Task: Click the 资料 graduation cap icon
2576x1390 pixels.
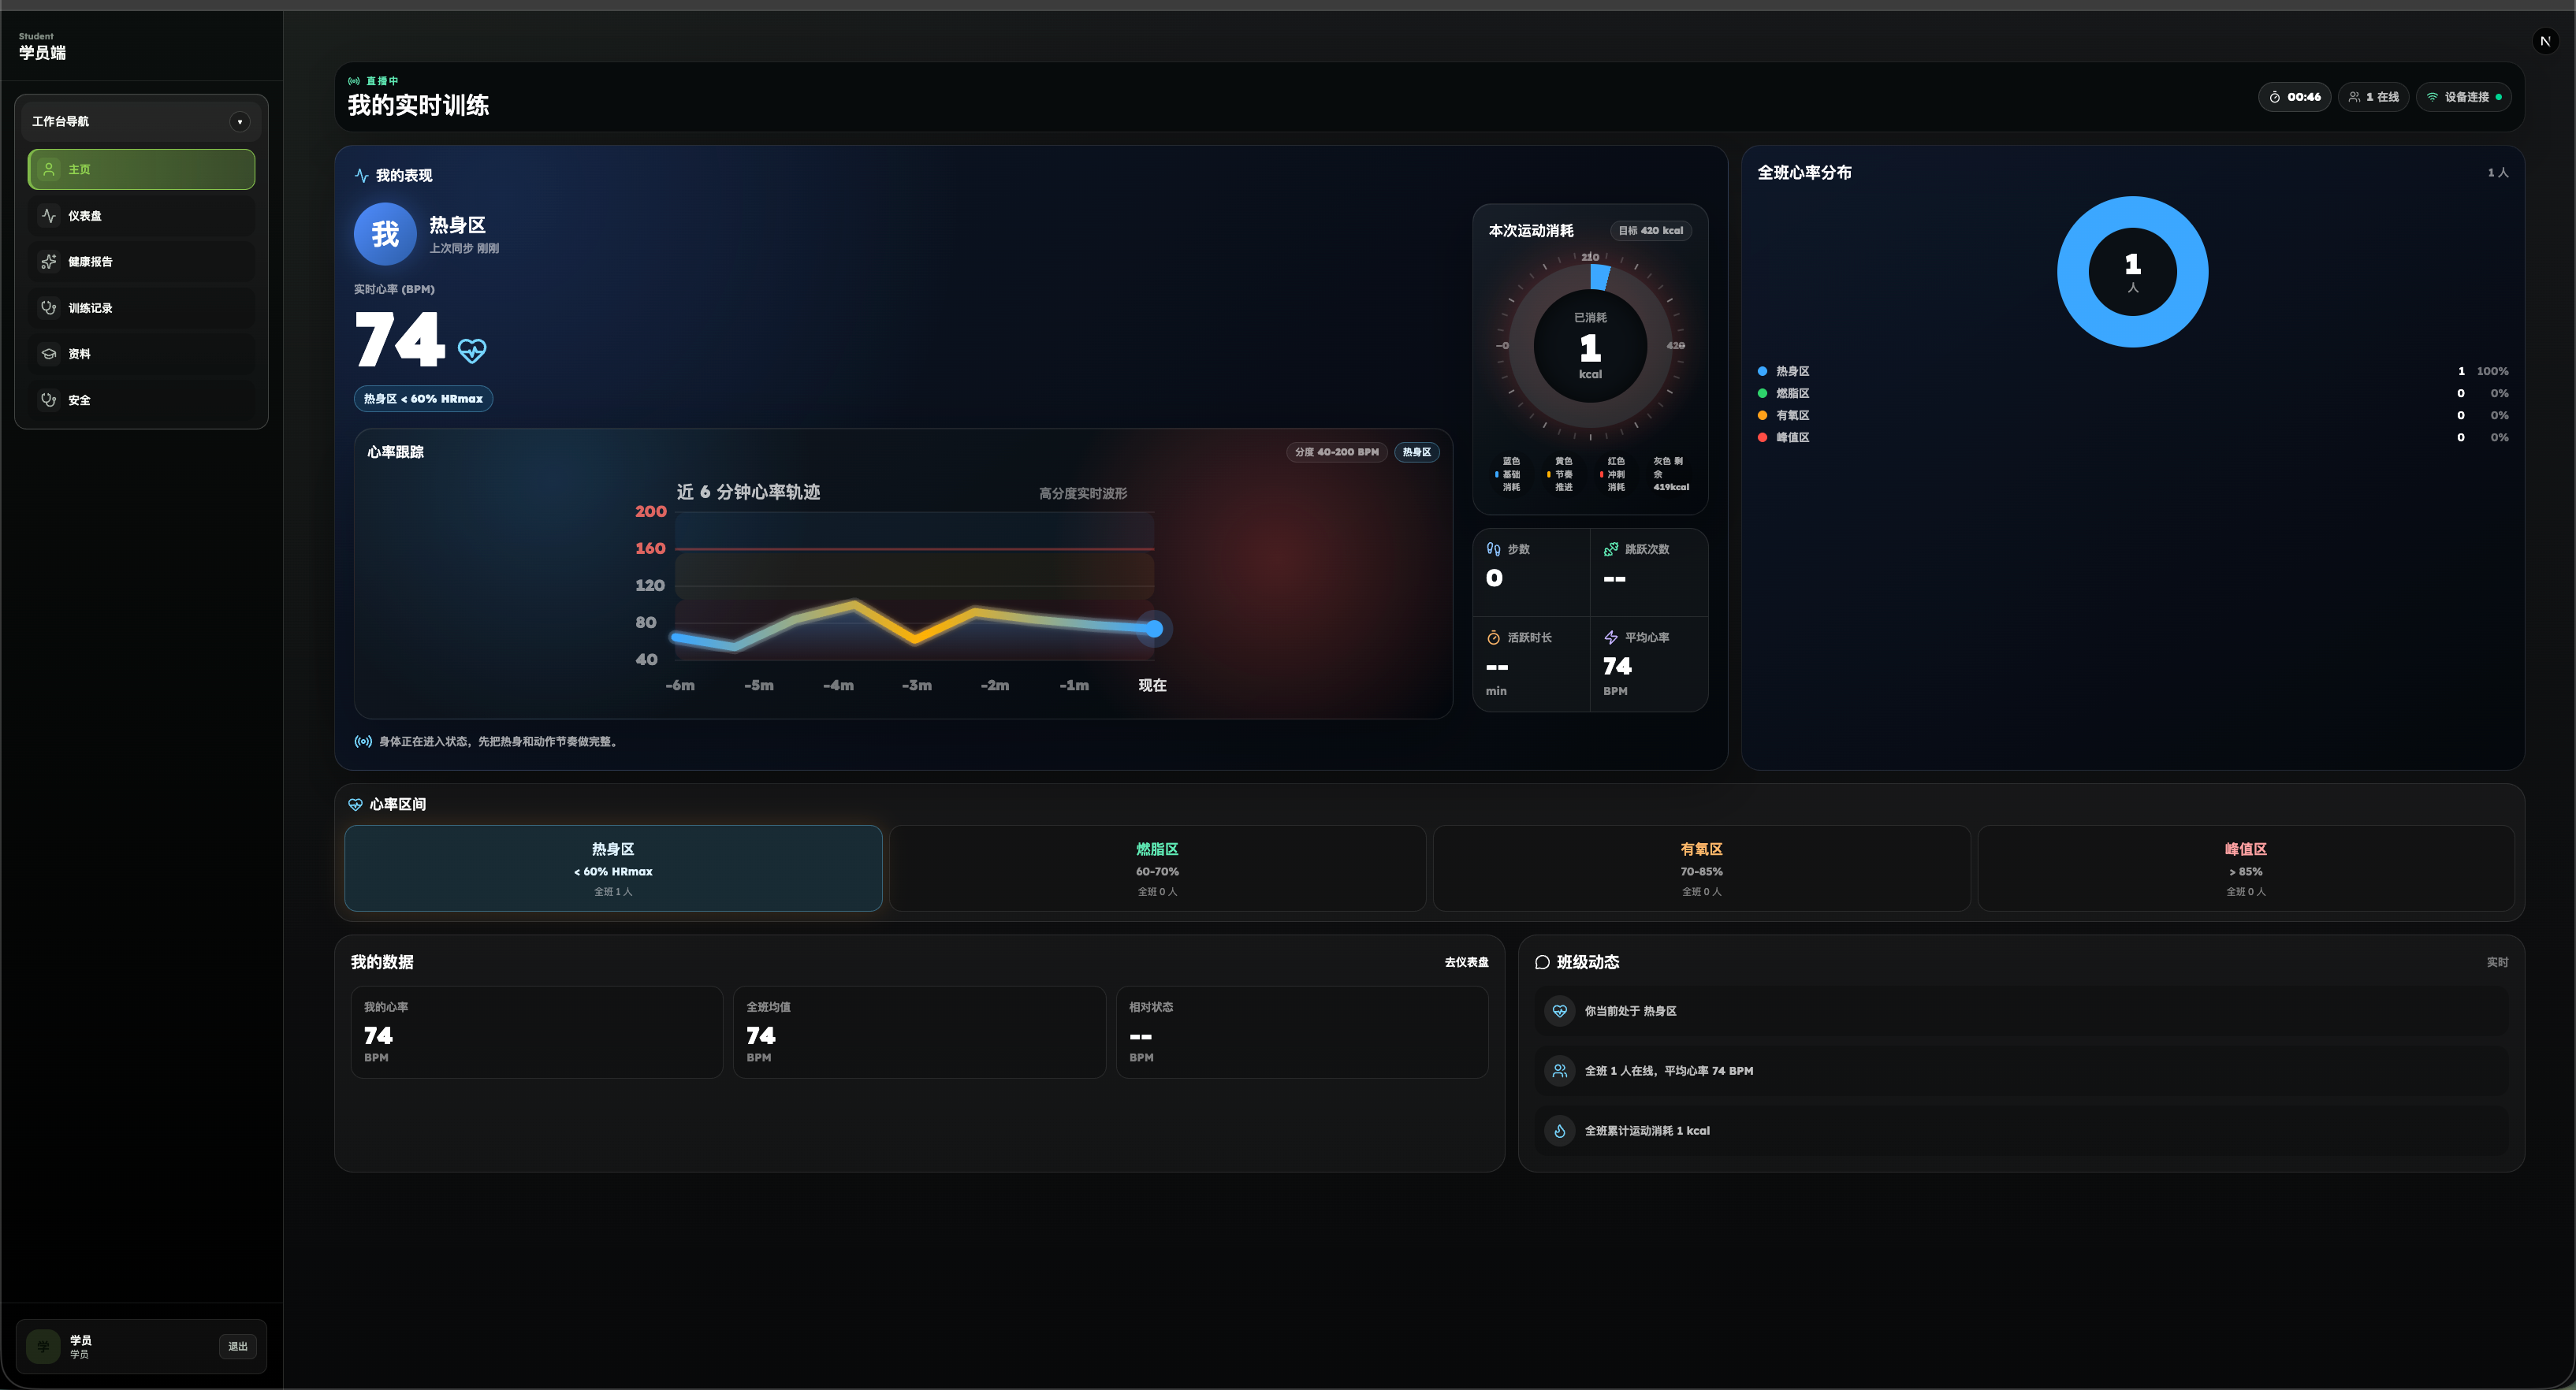Action: click(x=48, y=354)
